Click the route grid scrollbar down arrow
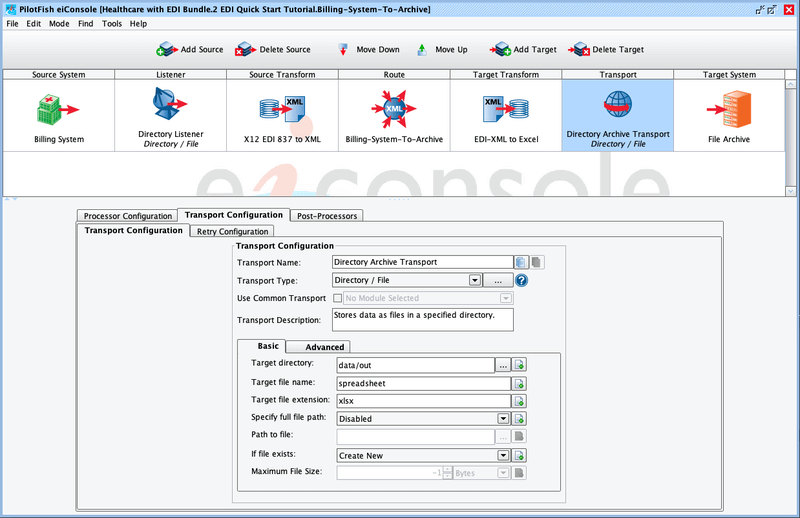Image resolution: width=800 pixels, height=518 pixels. click(790, 191)
